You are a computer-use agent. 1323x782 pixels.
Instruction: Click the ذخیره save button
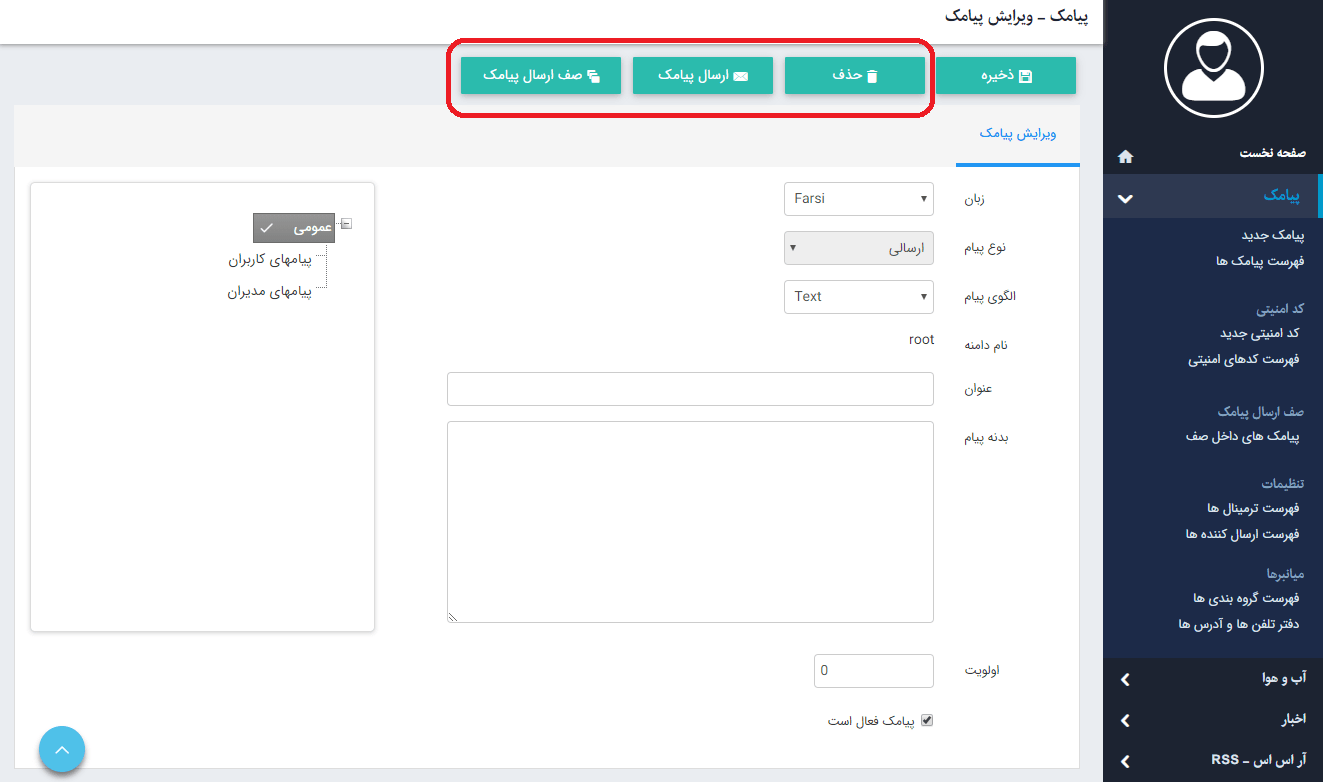tap(1006, 76)
